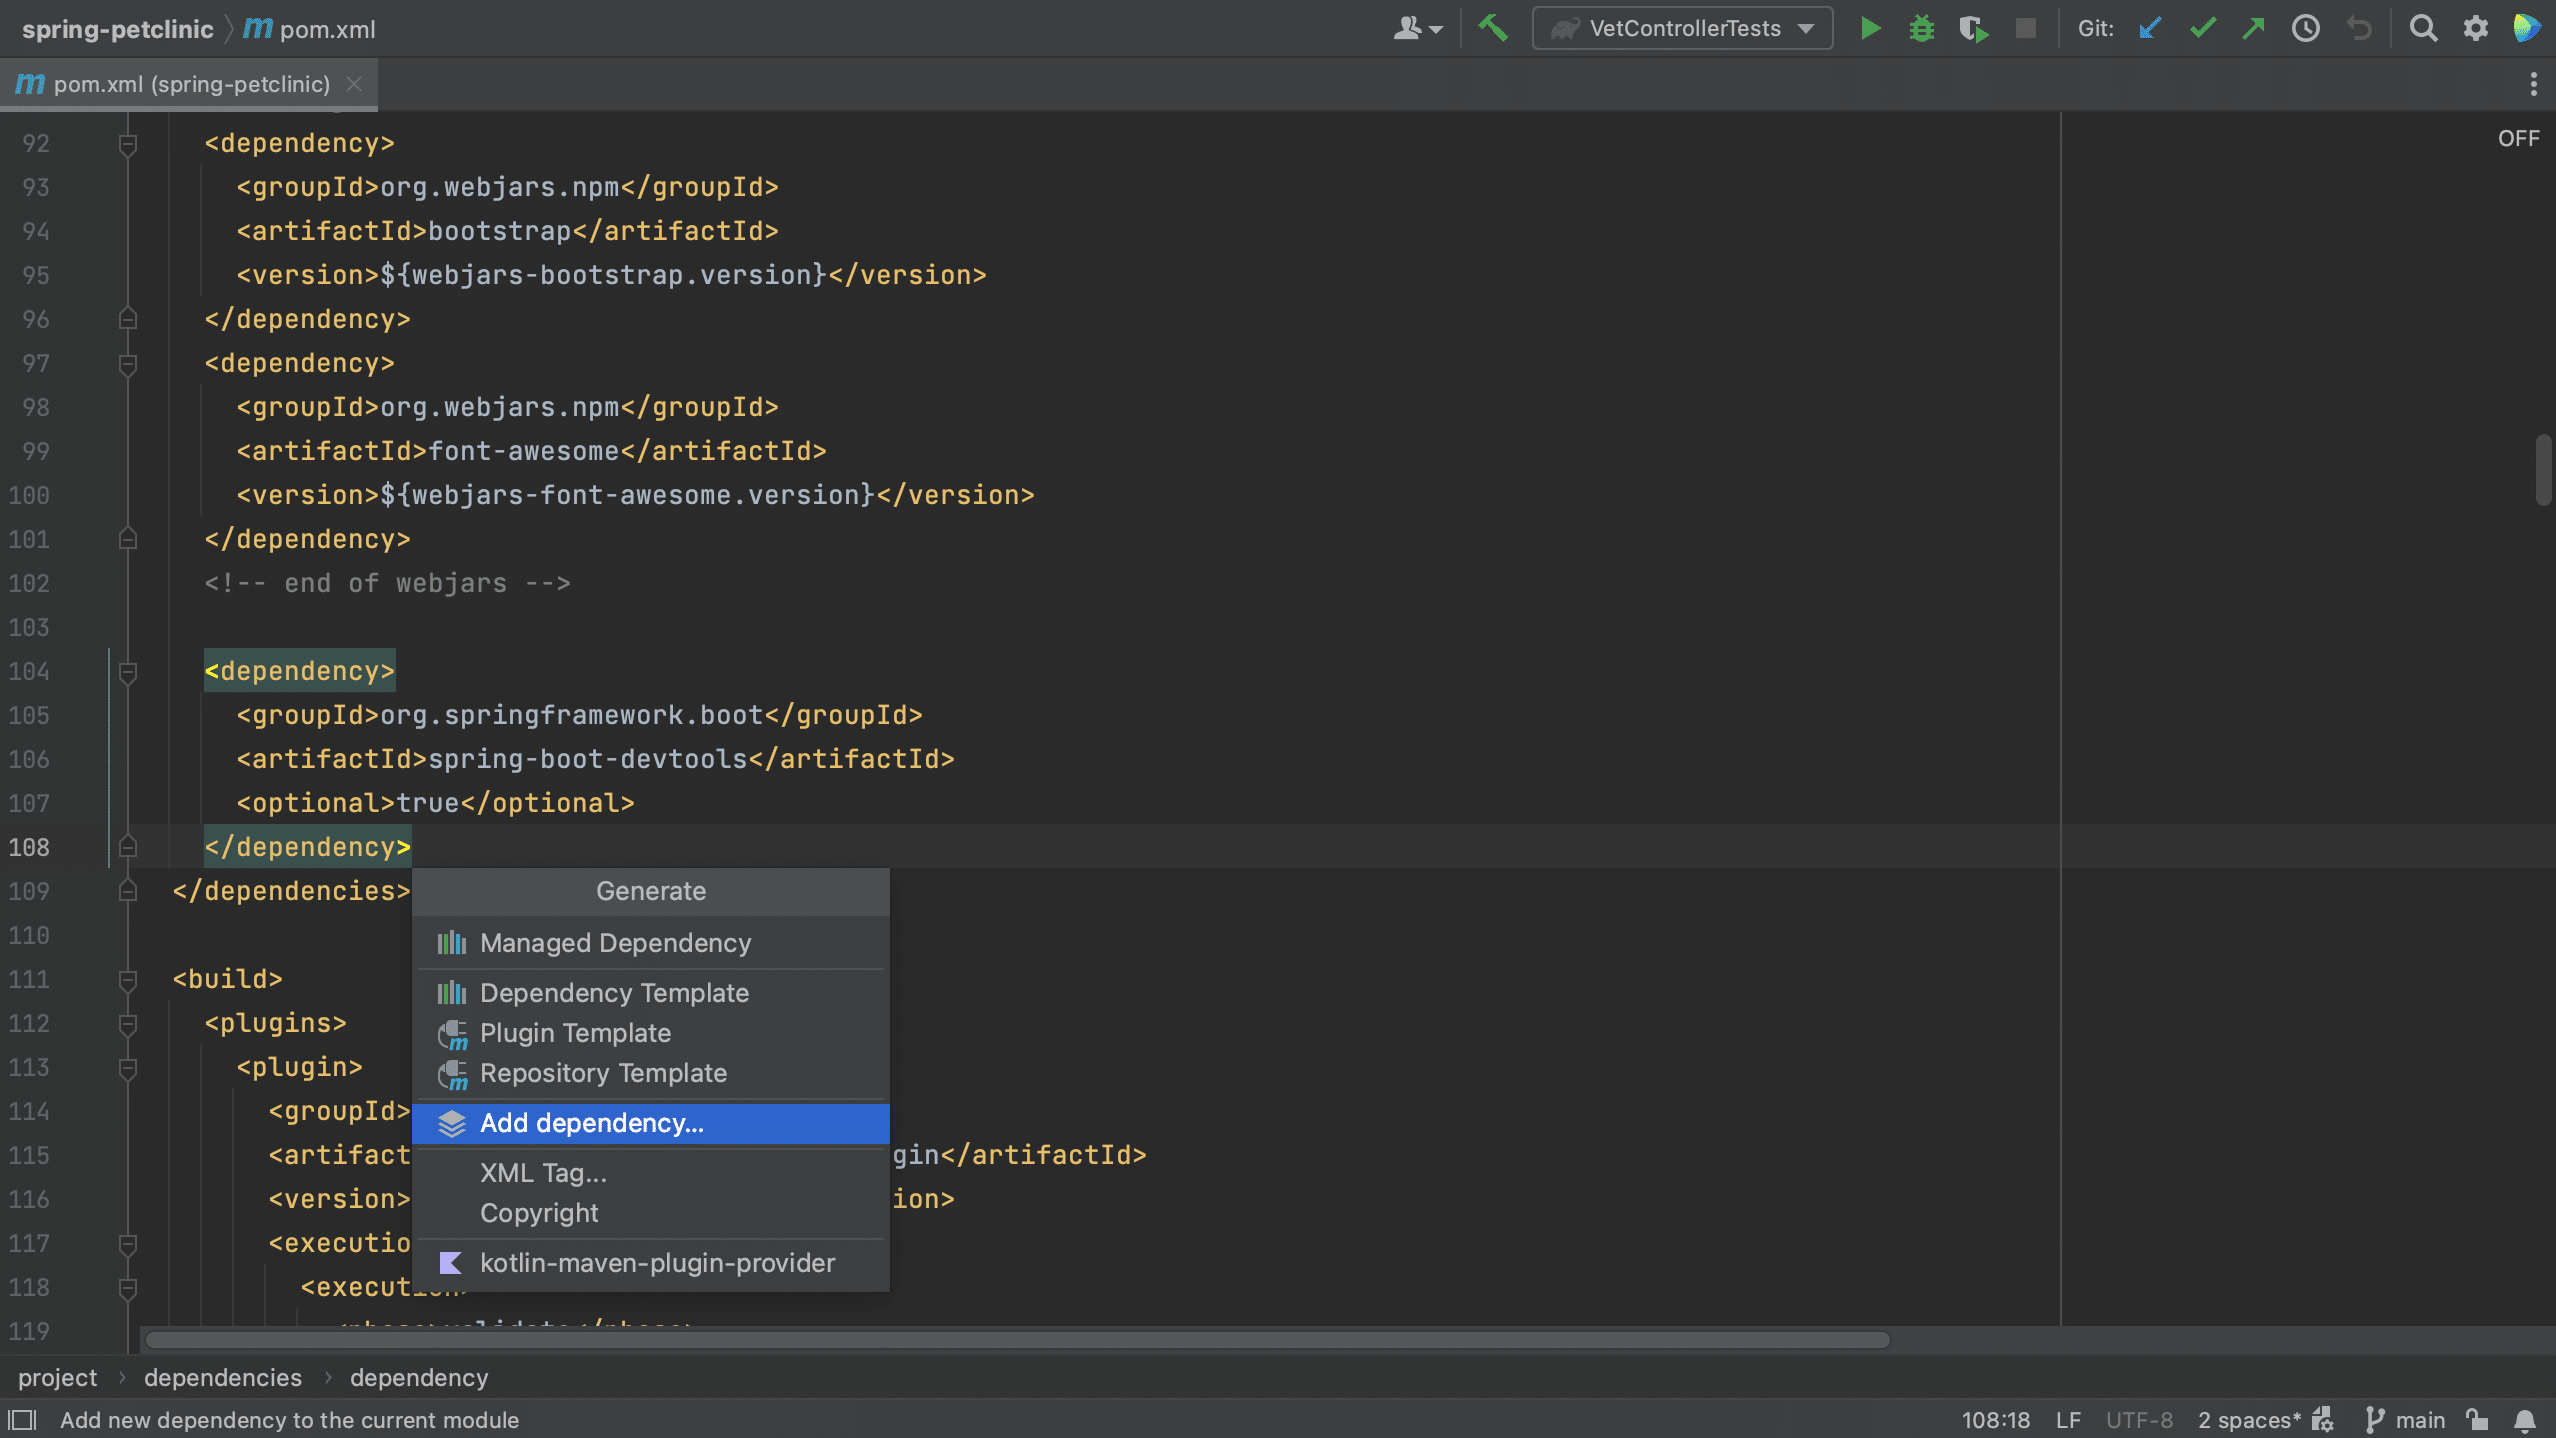Choose Dependency Template in Generate popup

click(x=650, y=993)
